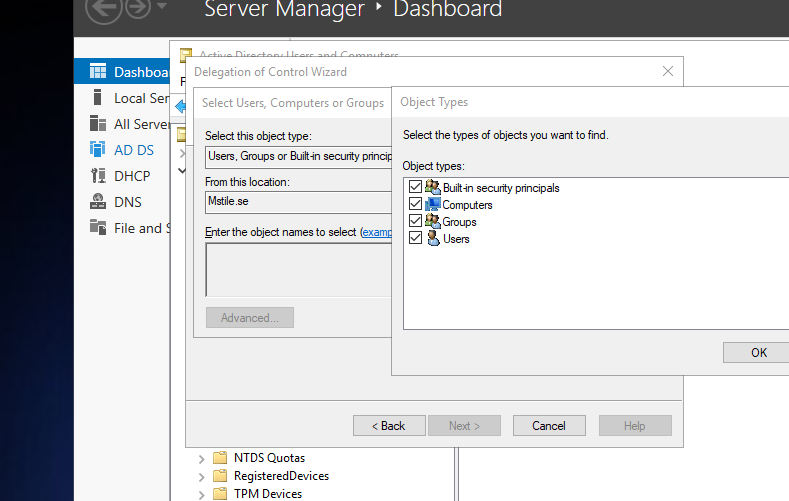
Task: Confirm Object Types with OK
Action: pyautogui.click(x=756, y=353)
